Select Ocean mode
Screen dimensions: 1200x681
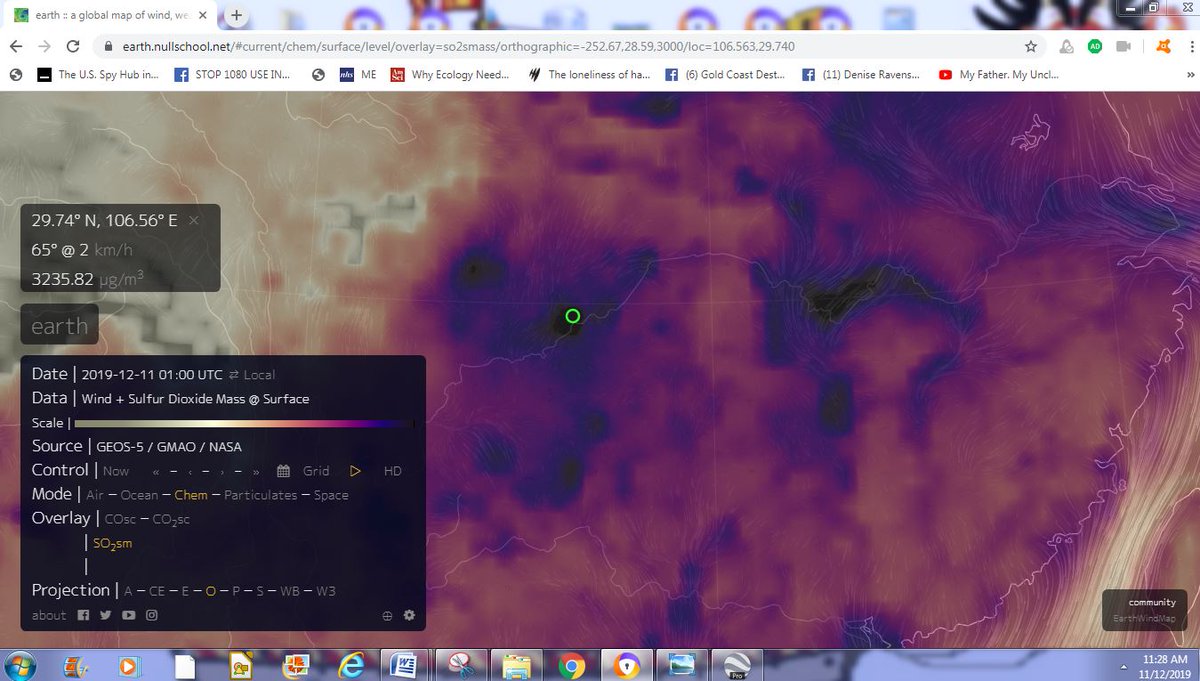(x=139, y=495)
